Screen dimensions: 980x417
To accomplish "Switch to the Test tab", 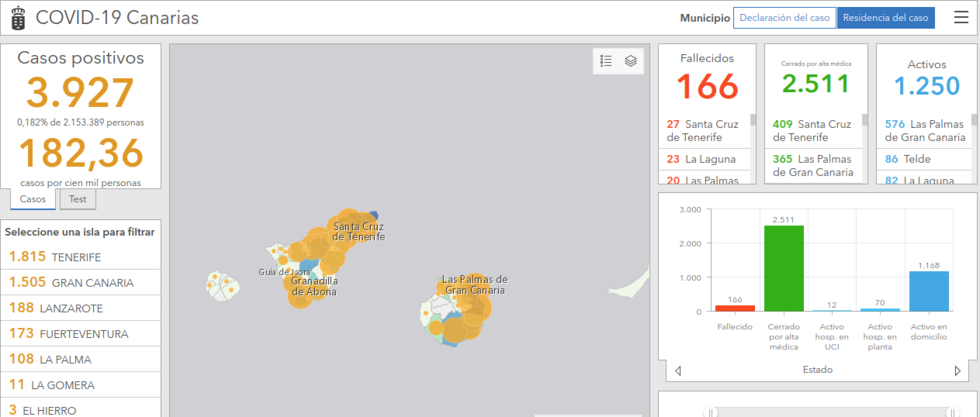I will (76, 199).
